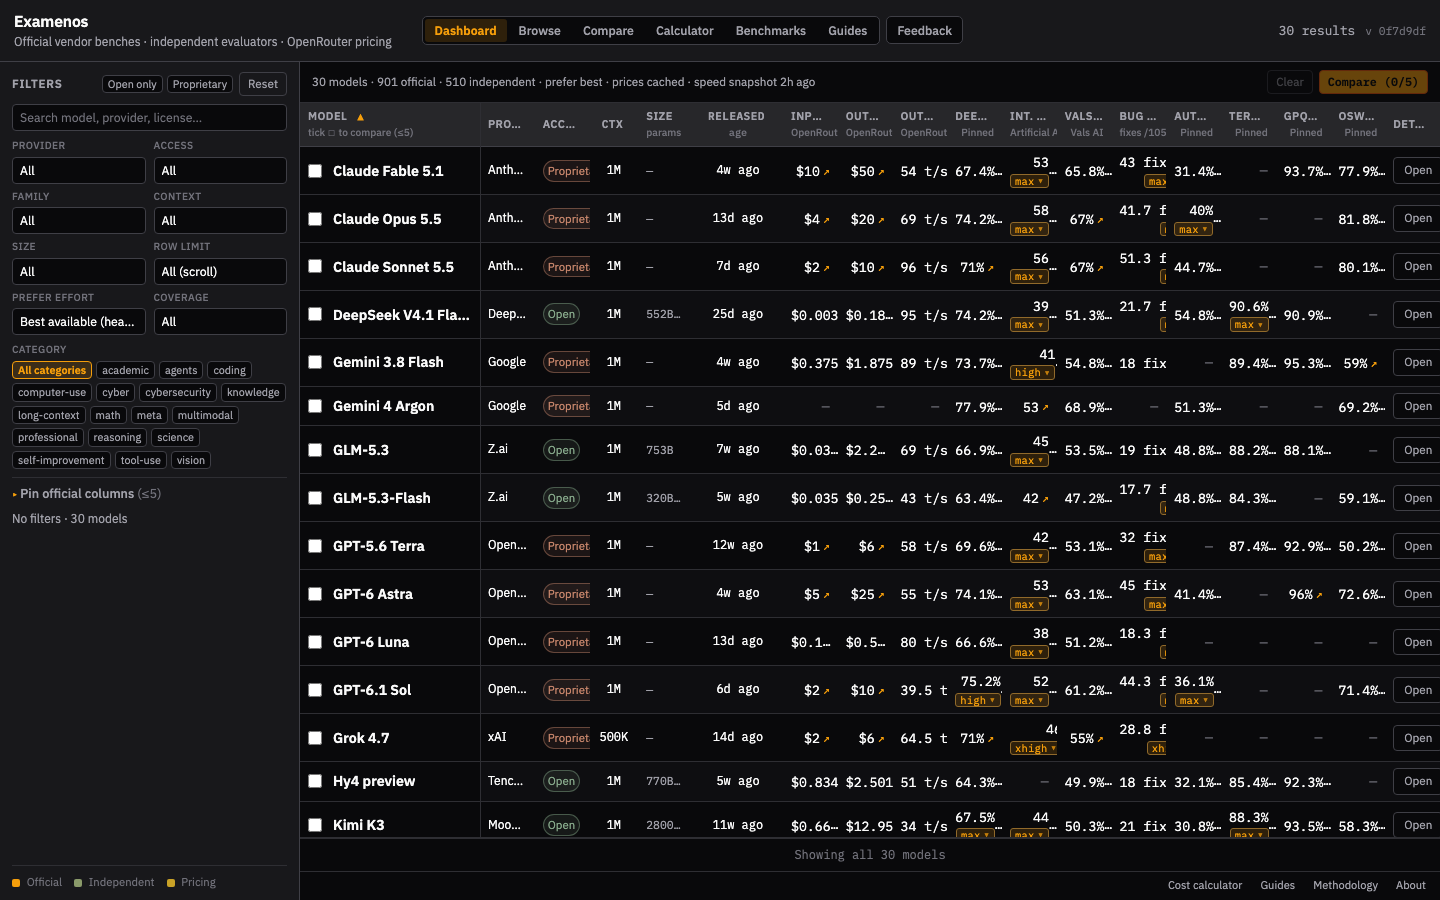Filter by the multimodal category
The image size is (1440, 900).
point(205,415)
